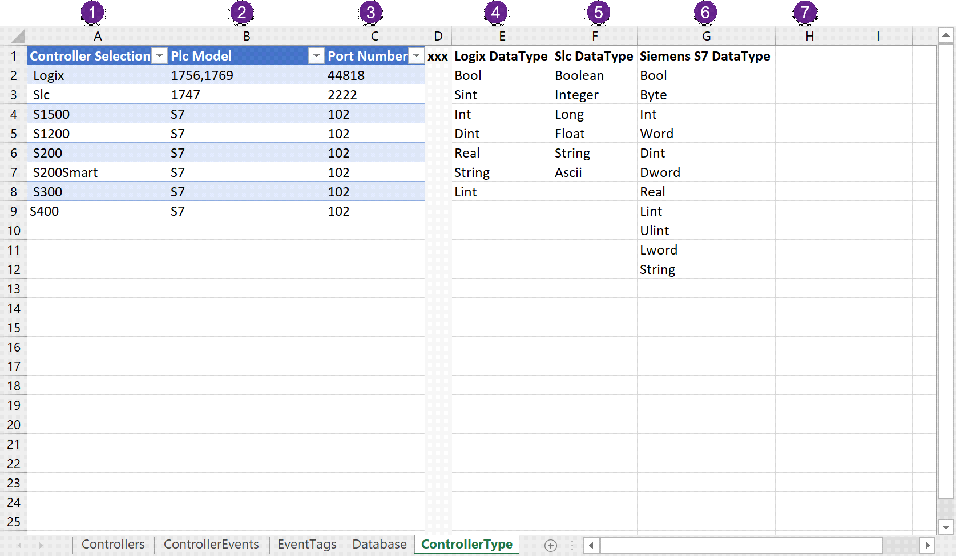Image resolution: width=957 pixels, height=557 pixels.
Task: Select row 25 header
Action: [x=13, y=522]
